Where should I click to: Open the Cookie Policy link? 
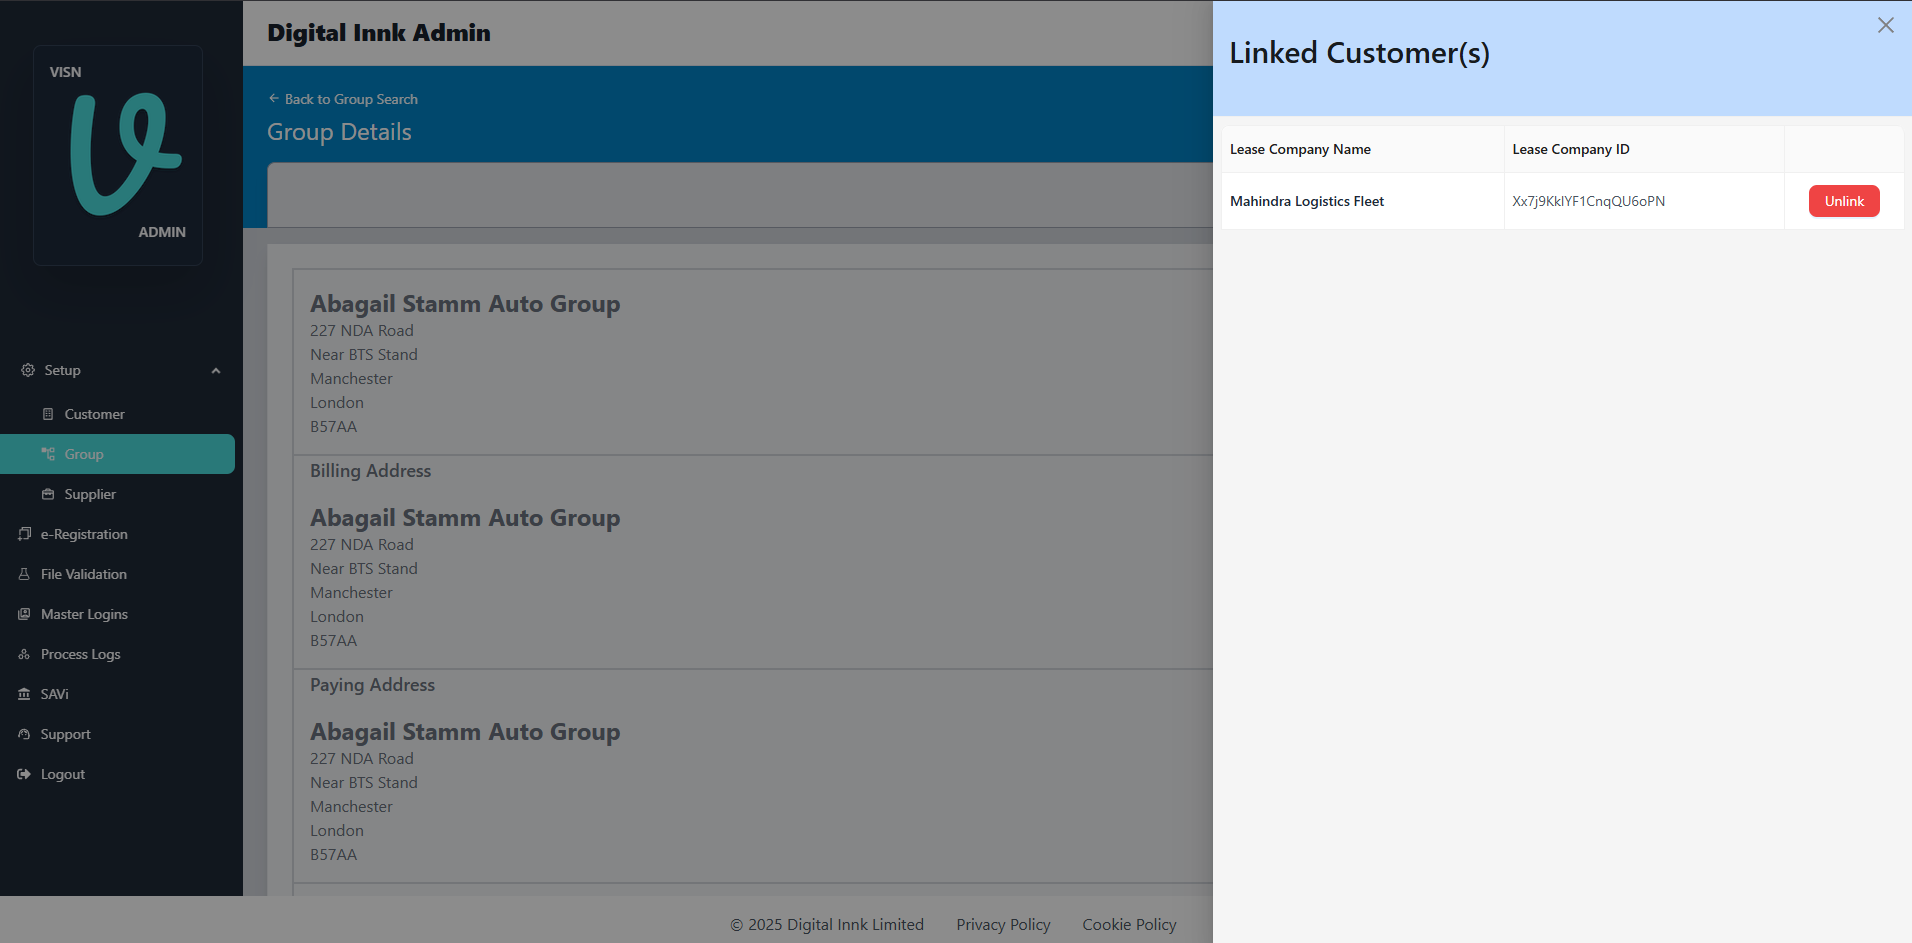[1129, 925]
